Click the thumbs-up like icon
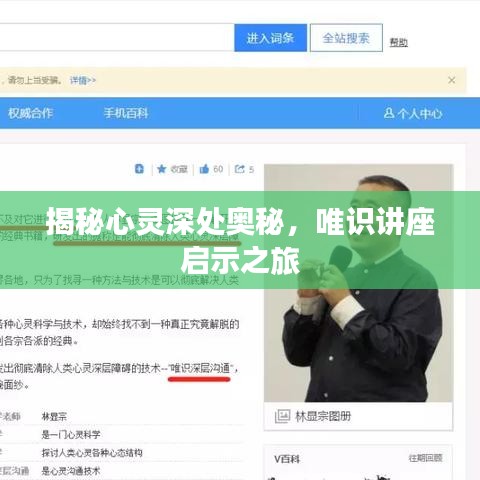The height and width of the screenshot is (480, 480). click(x=204, y=169)
